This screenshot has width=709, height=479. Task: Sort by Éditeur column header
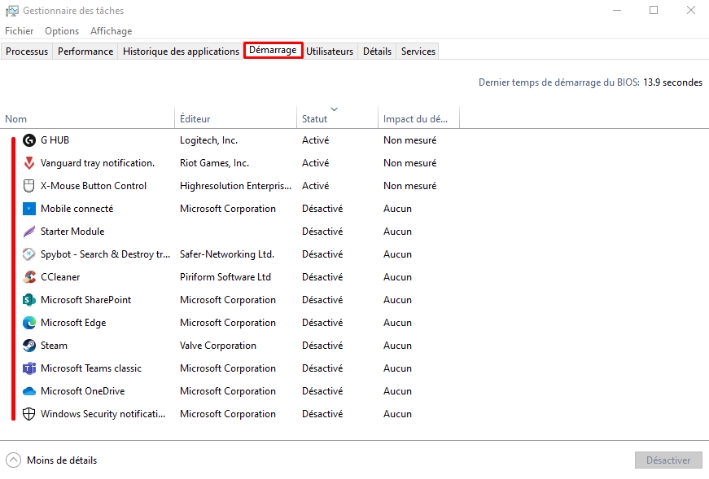coord(195,119)
